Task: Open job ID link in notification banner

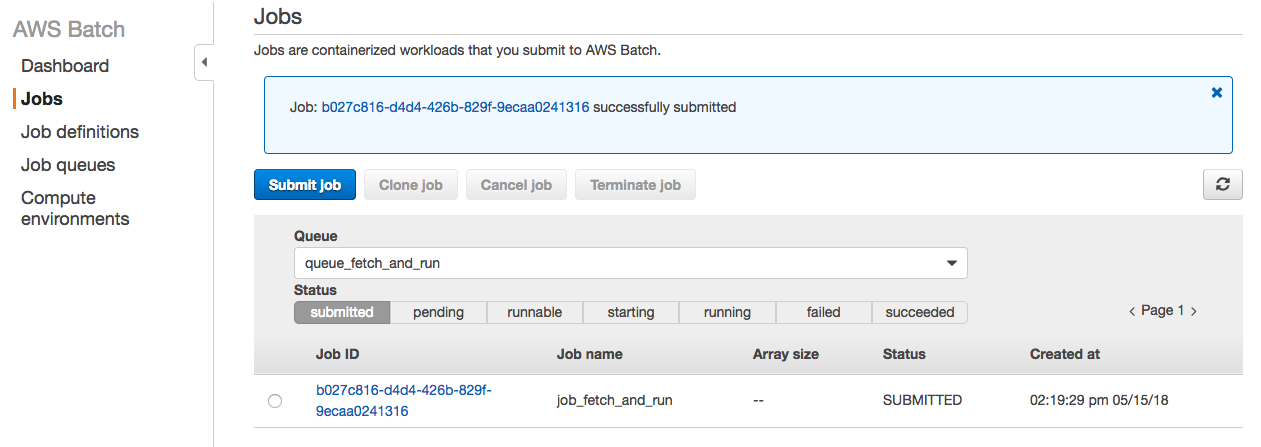Action: tap(455, 107)
